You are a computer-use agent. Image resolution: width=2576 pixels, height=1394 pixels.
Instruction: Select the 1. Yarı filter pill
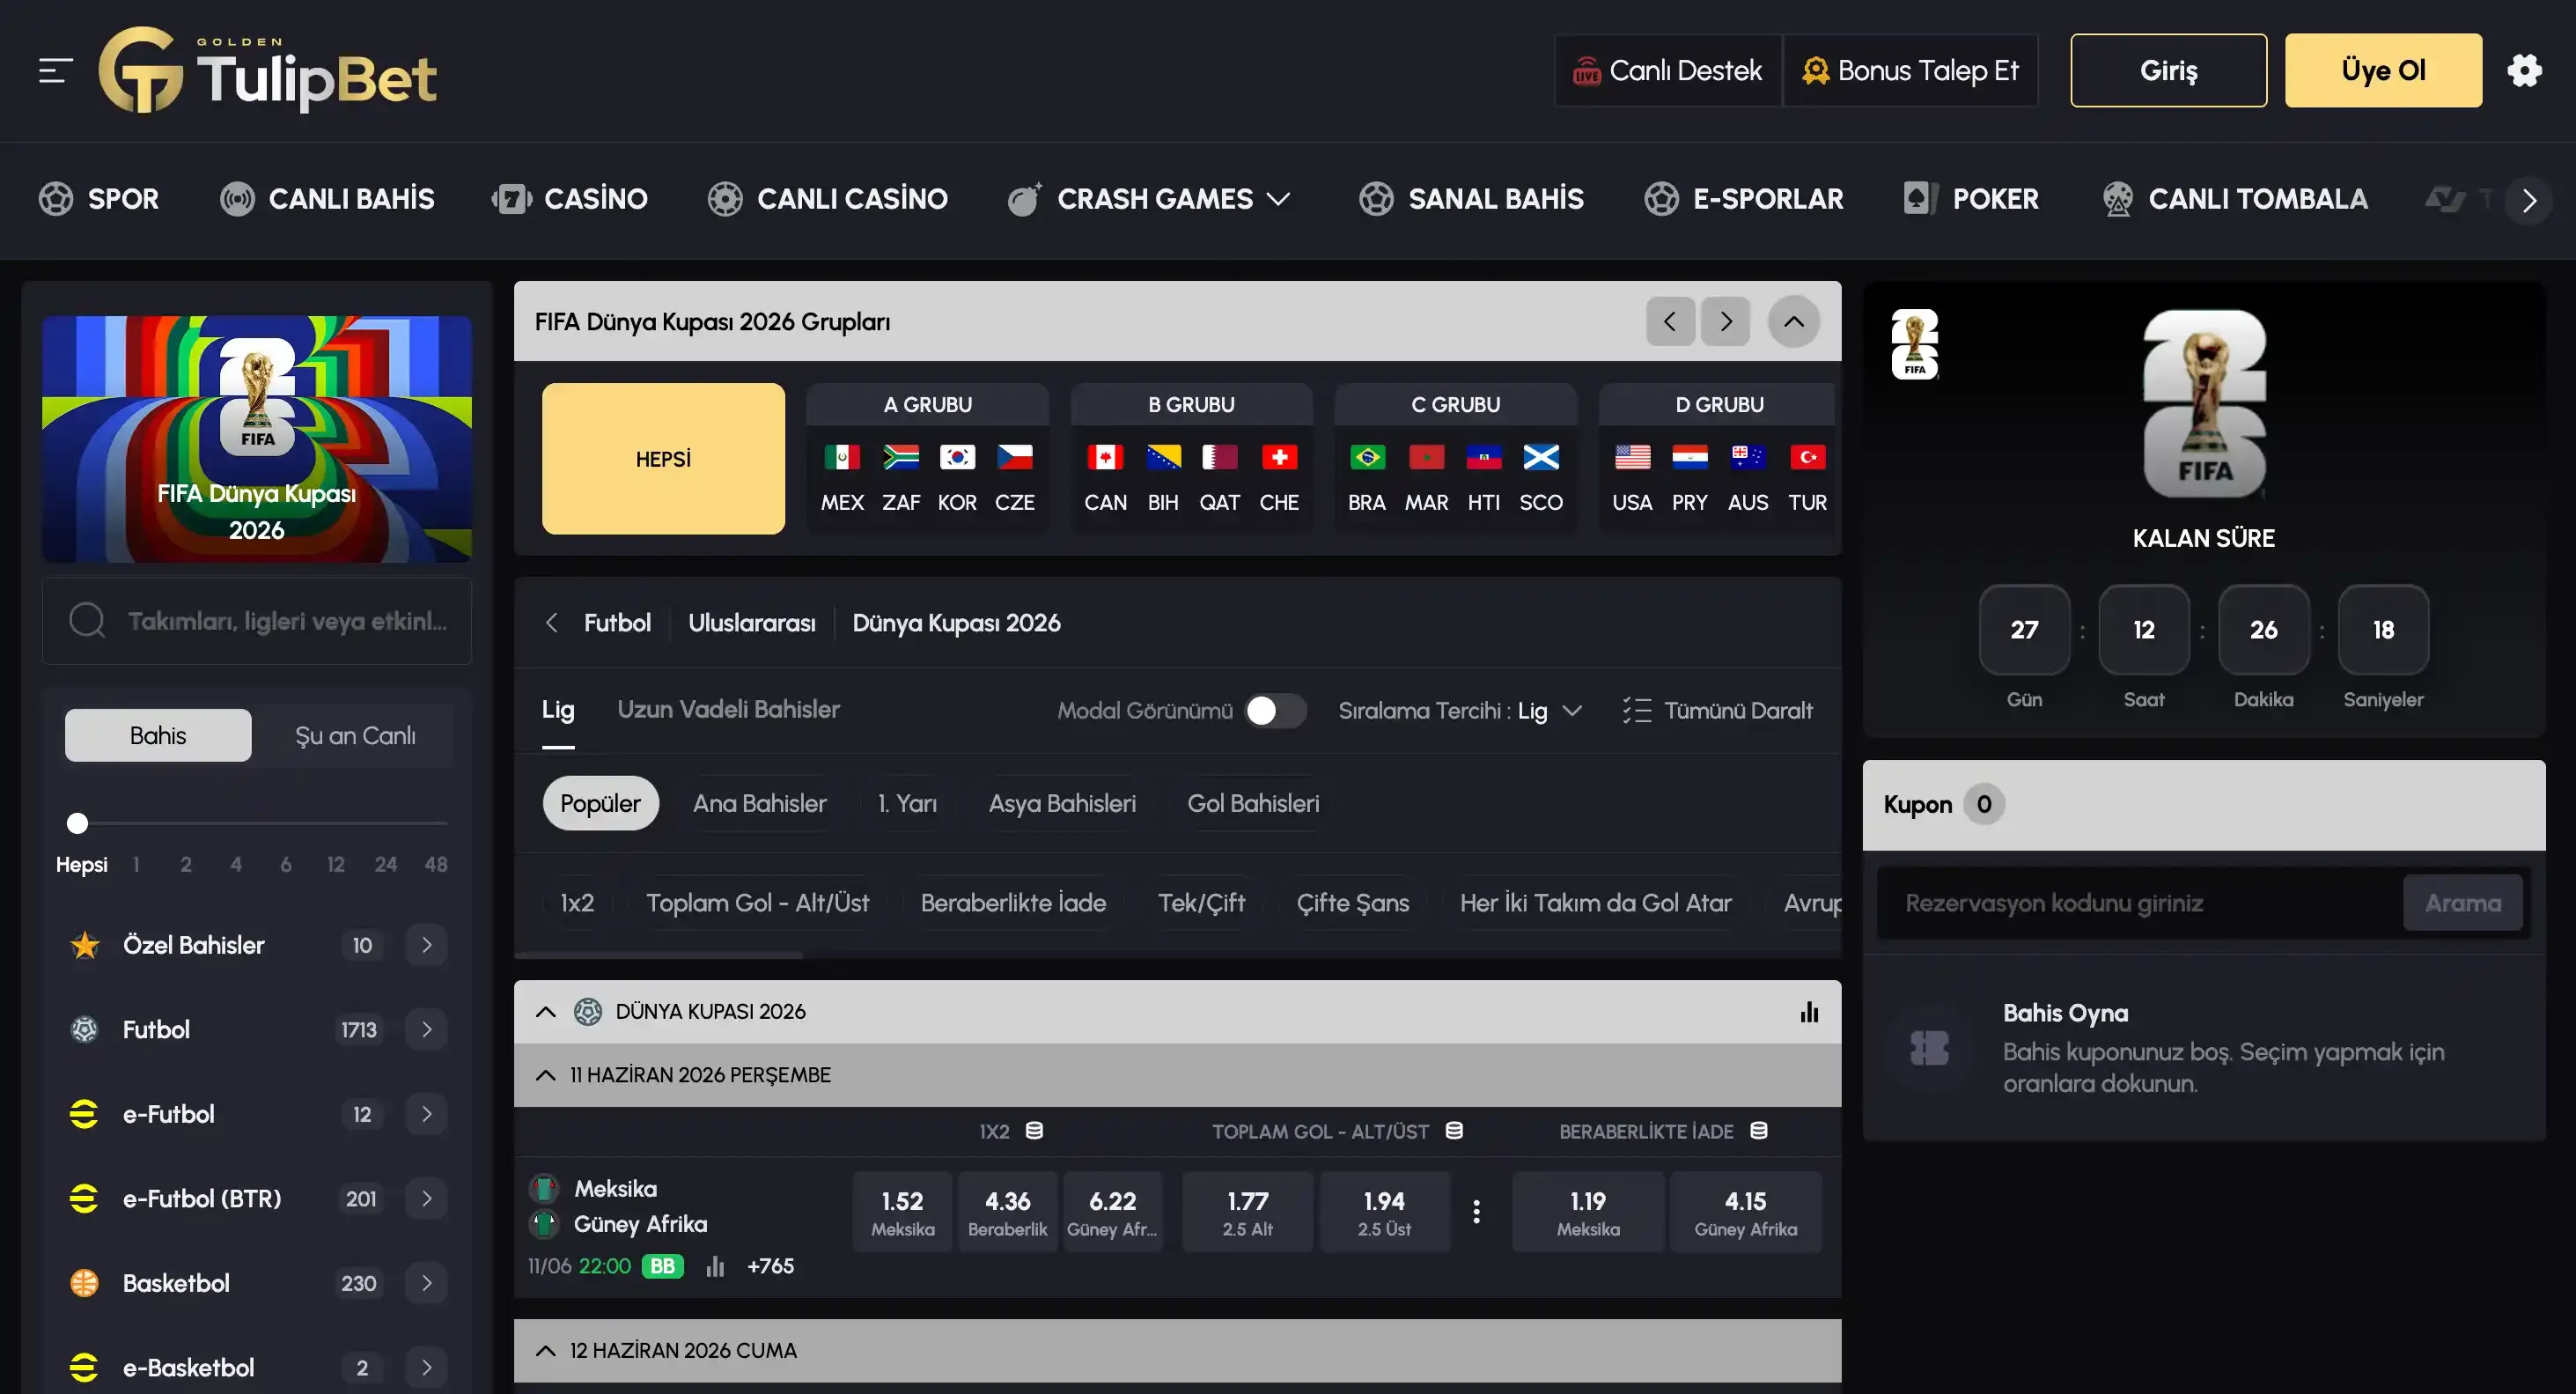pos(907,803)
